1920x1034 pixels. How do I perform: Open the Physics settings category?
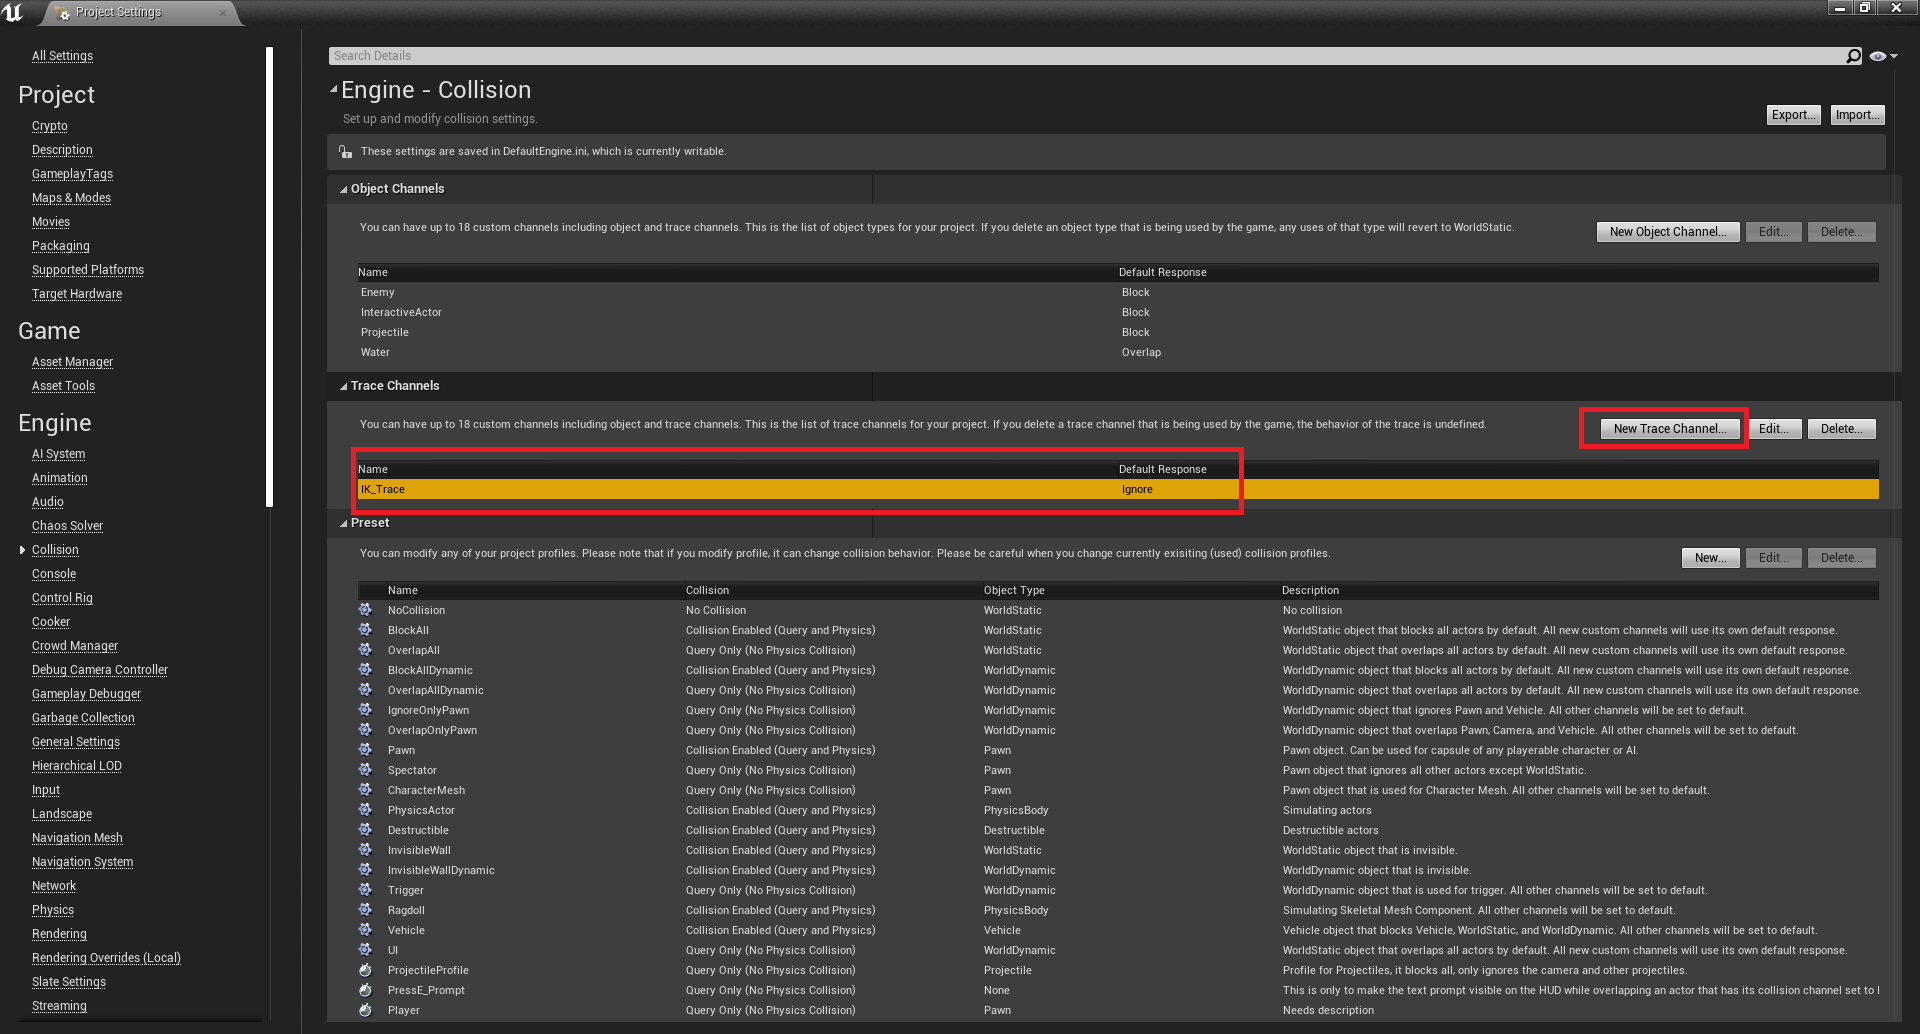pyautogui.click(x=53, y=910)
